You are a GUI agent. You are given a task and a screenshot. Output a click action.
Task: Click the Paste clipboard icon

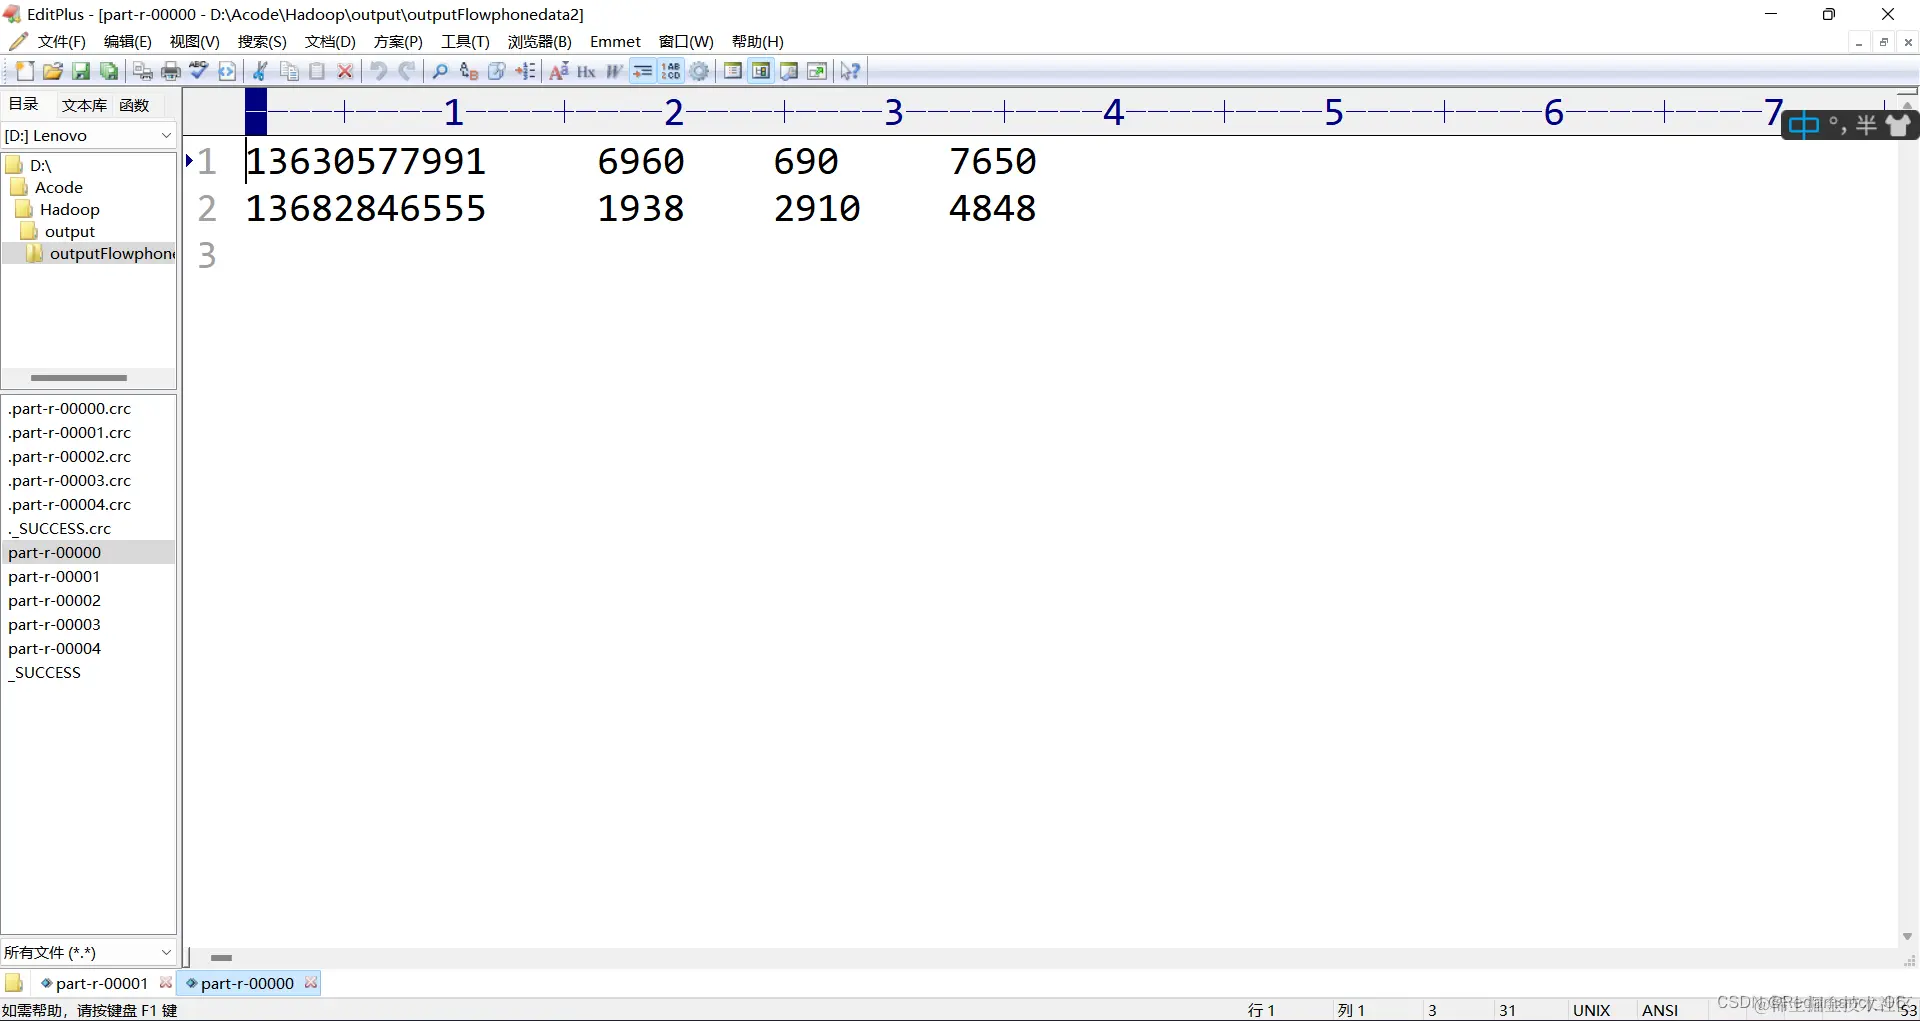coord(317,71)
